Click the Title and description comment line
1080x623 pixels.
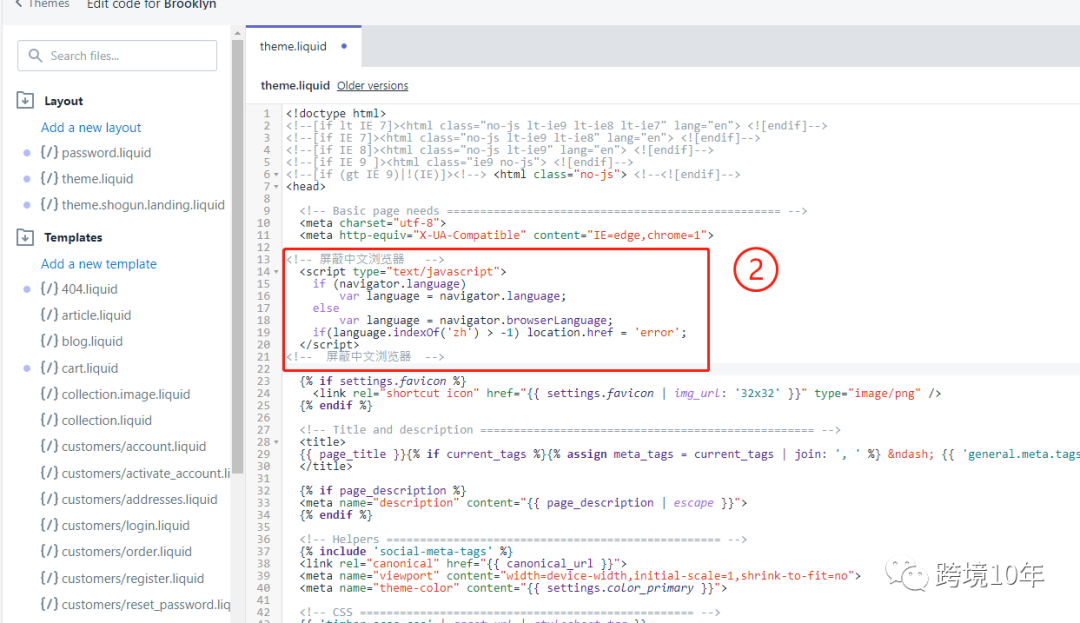[x=570, y=430]
